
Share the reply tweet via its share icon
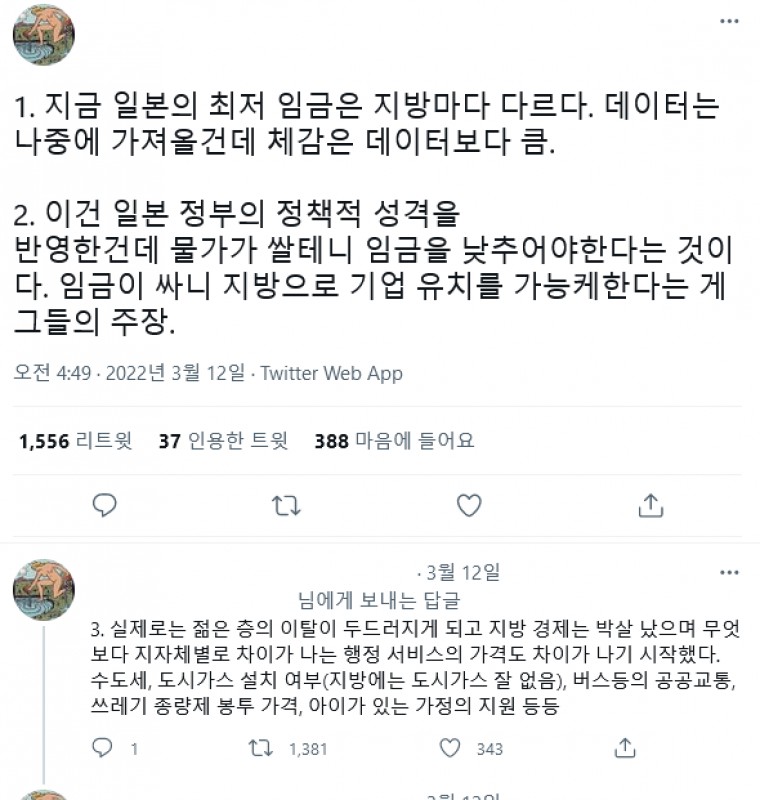(x=626, y=748)
